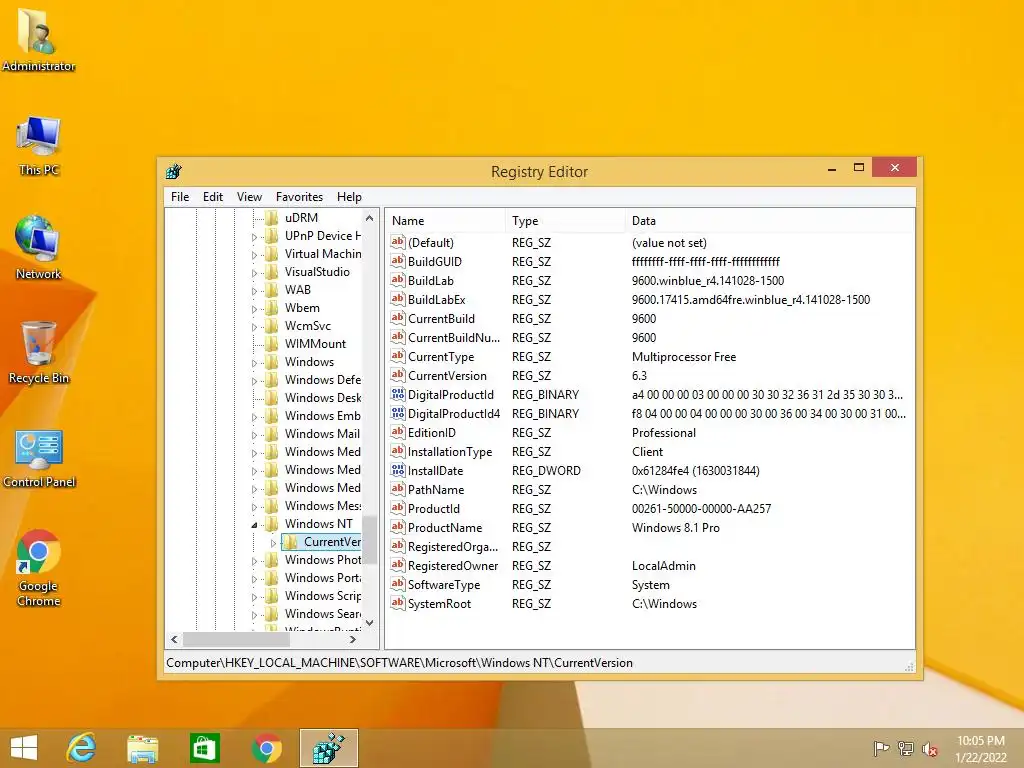Select the WAB tree key
Viewport: 1024px width, 768px height.
[x=298, y=289]
